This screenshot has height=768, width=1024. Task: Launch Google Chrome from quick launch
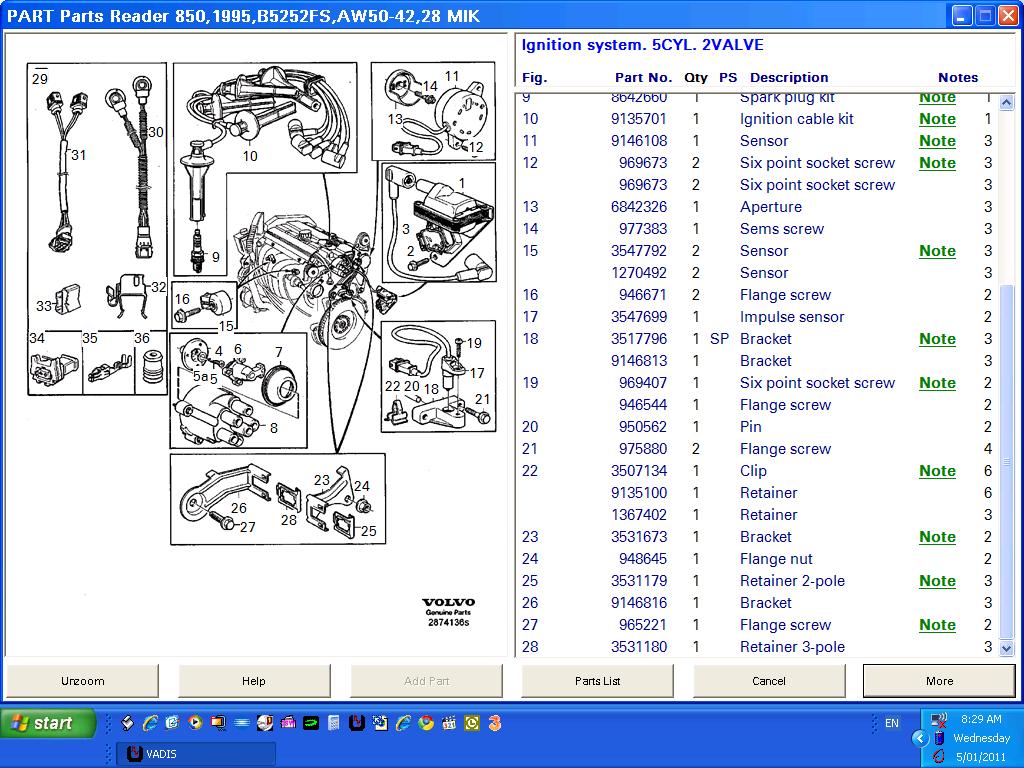click(x=424, y=721)
